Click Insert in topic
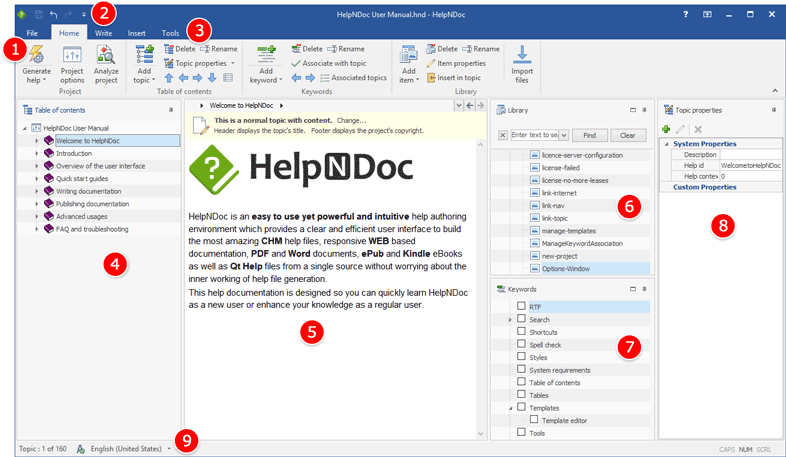 click(454, 78)
